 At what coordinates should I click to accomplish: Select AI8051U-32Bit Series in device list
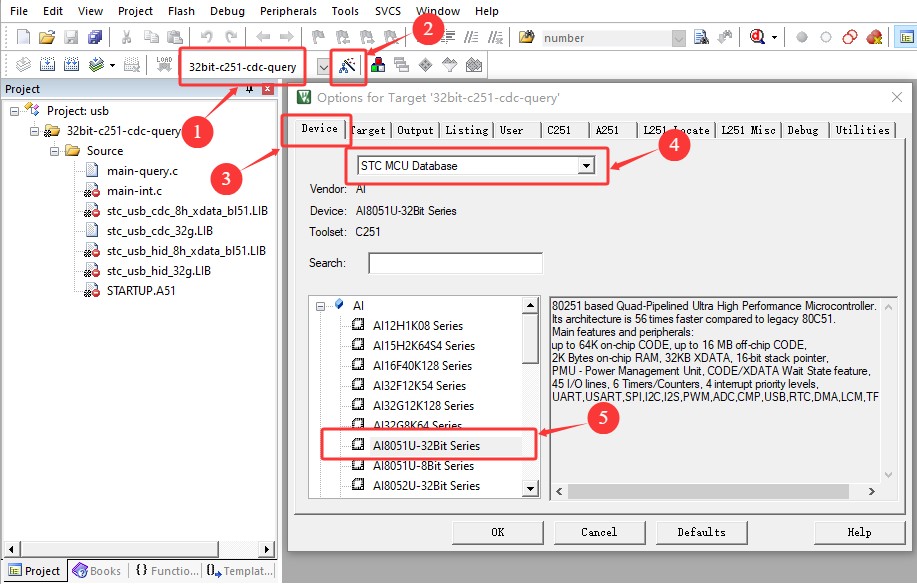coord(426,445)
